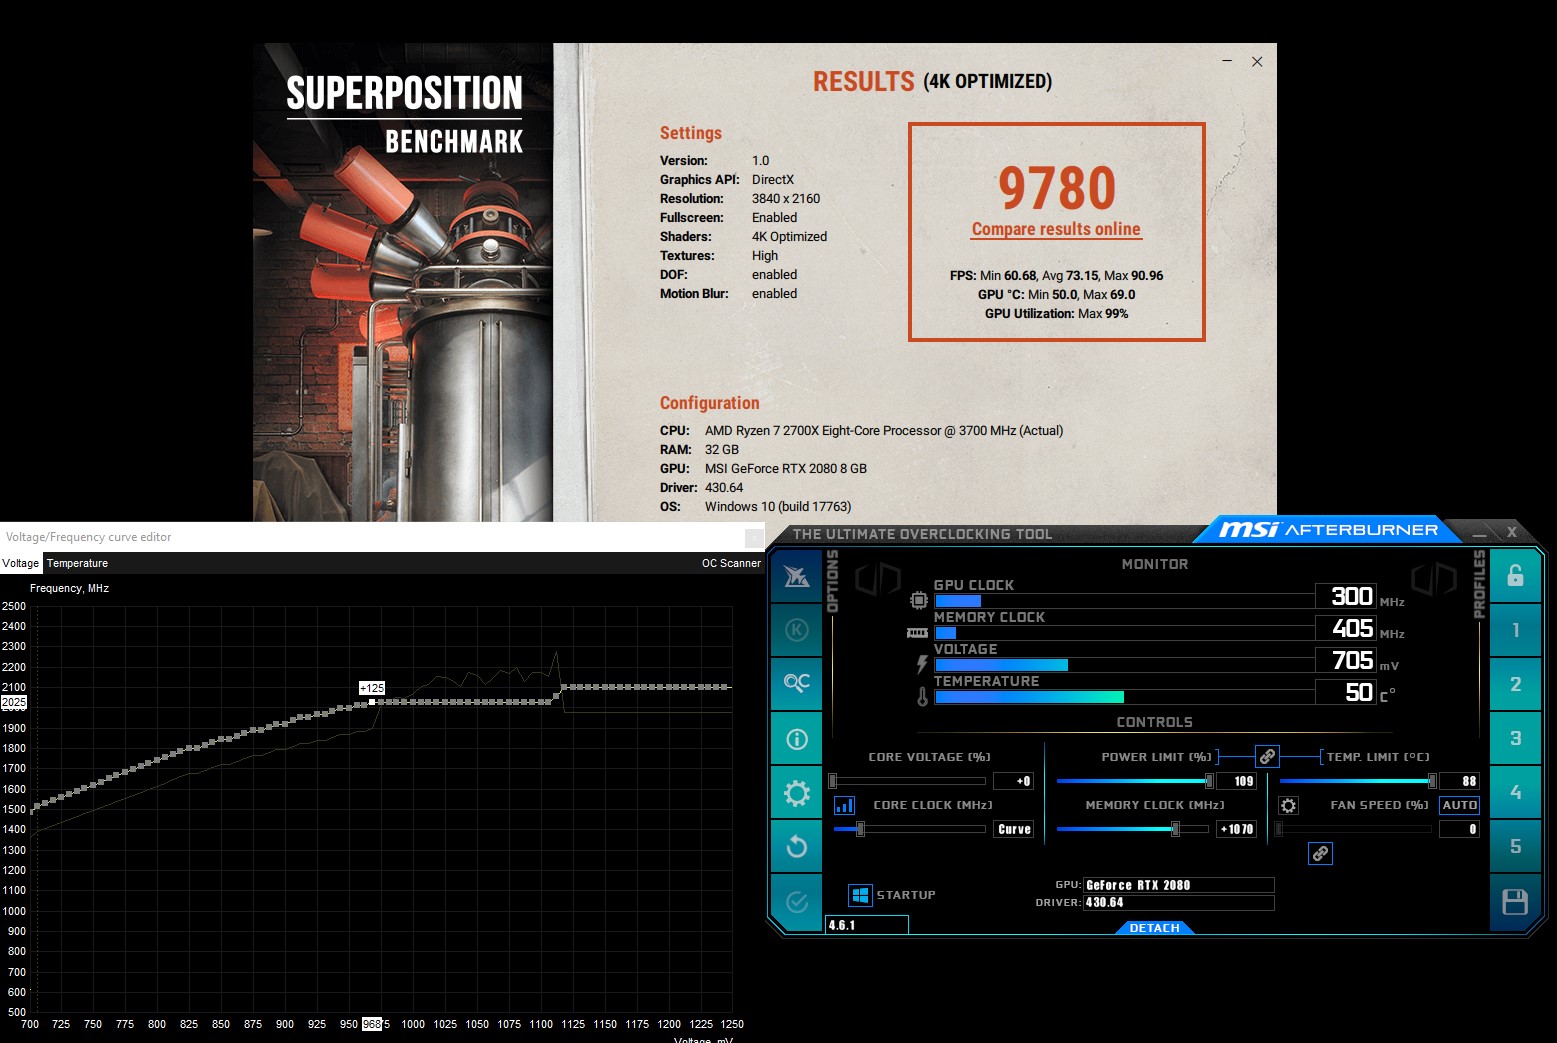Screen dimensions: 1557x1043
Task: Click the Superposition score 9780
Action: pos(1057,188)
